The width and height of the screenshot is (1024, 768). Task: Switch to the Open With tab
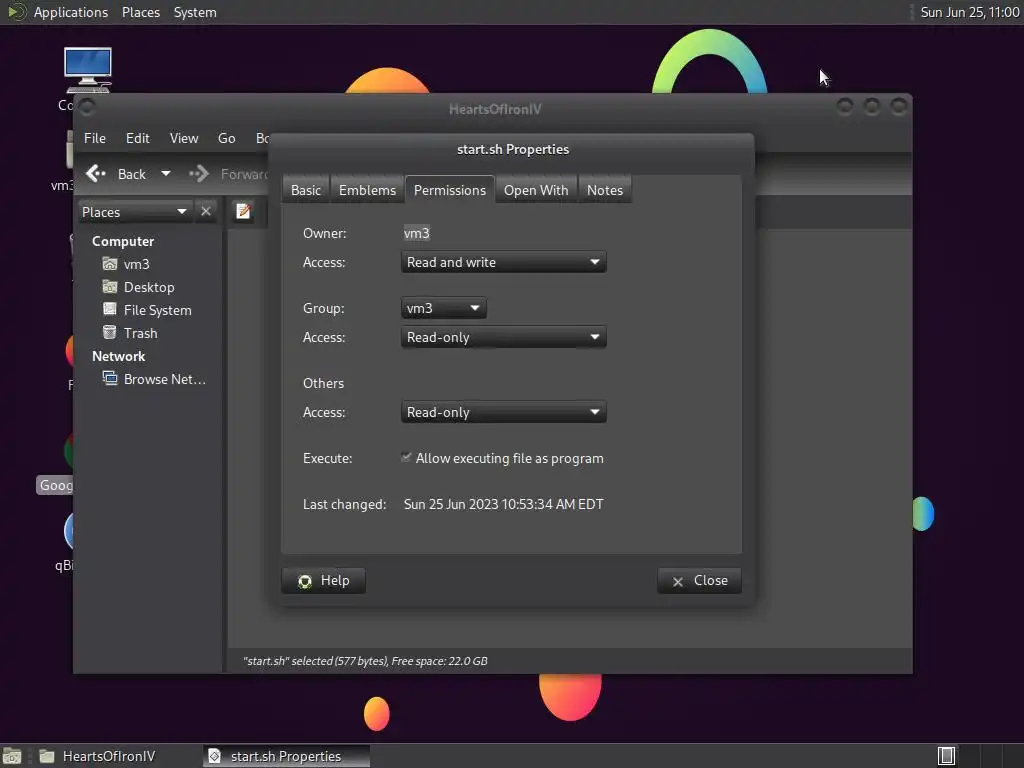(536, 190)
